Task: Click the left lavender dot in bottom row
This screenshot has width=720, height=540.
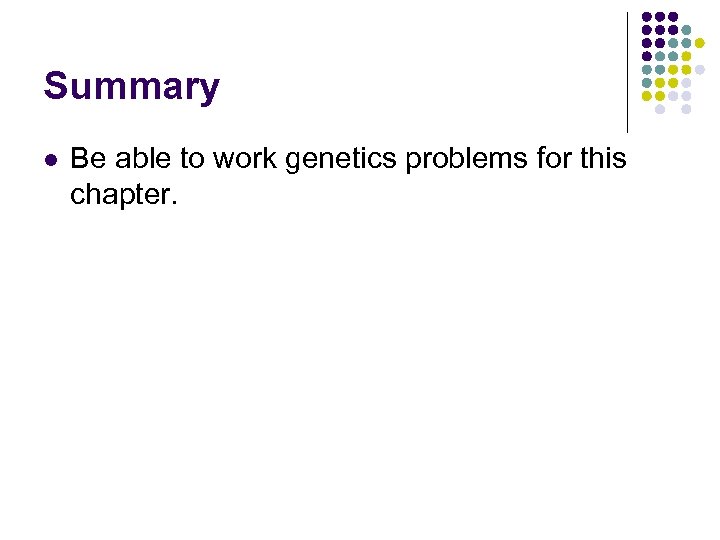Action: coord(660,109)
